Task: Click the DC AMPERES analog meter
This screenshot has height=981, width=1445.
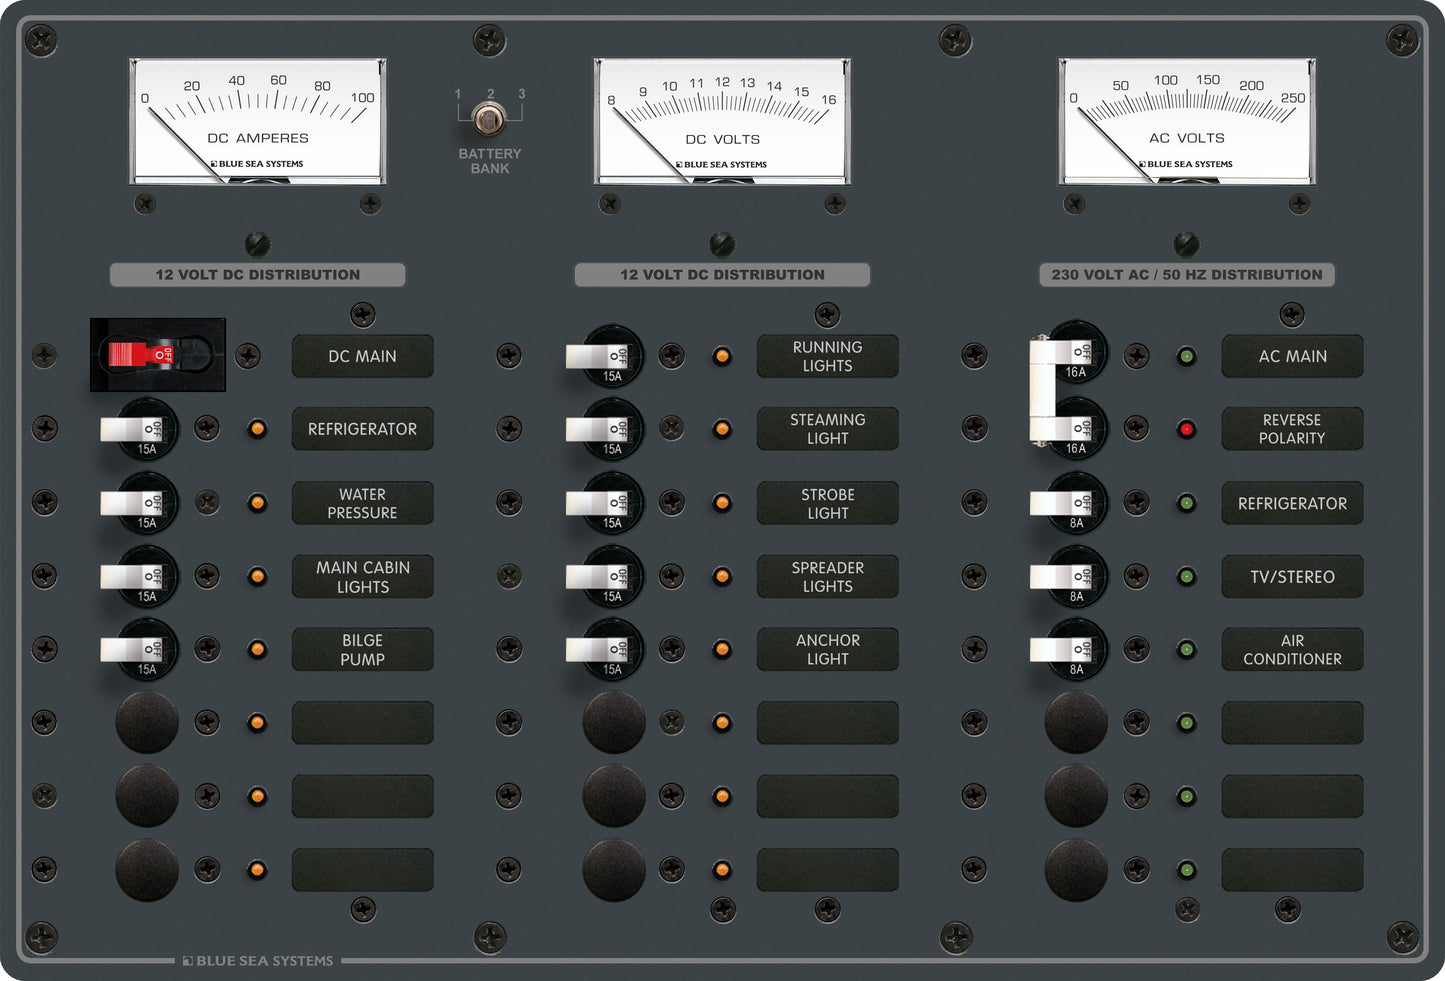Action: click(x=258, y=120)
